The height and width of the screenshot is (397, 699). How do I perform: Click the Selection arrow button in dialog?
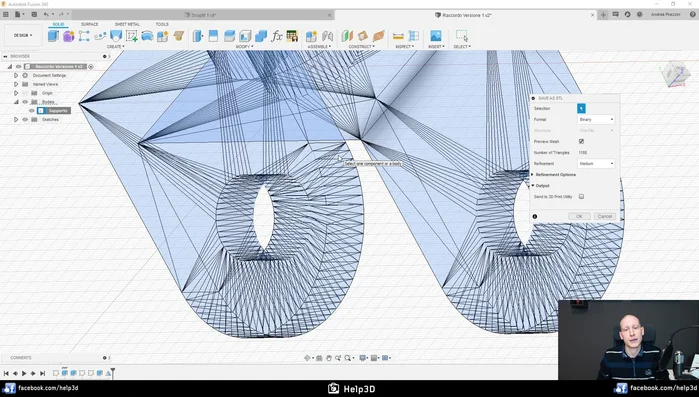click(581, 108)
